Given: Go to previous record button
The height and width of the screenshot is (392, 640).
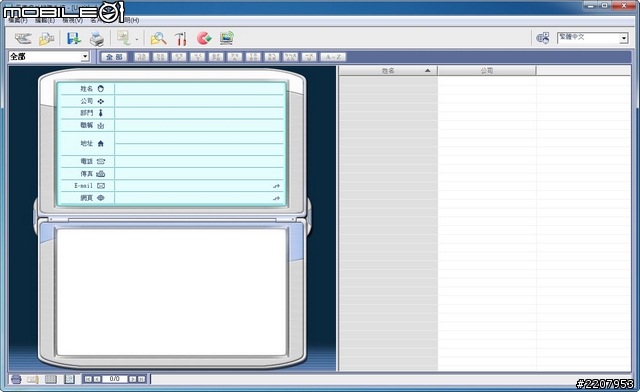Looking at the screenshot, I should tap(97, 379).
